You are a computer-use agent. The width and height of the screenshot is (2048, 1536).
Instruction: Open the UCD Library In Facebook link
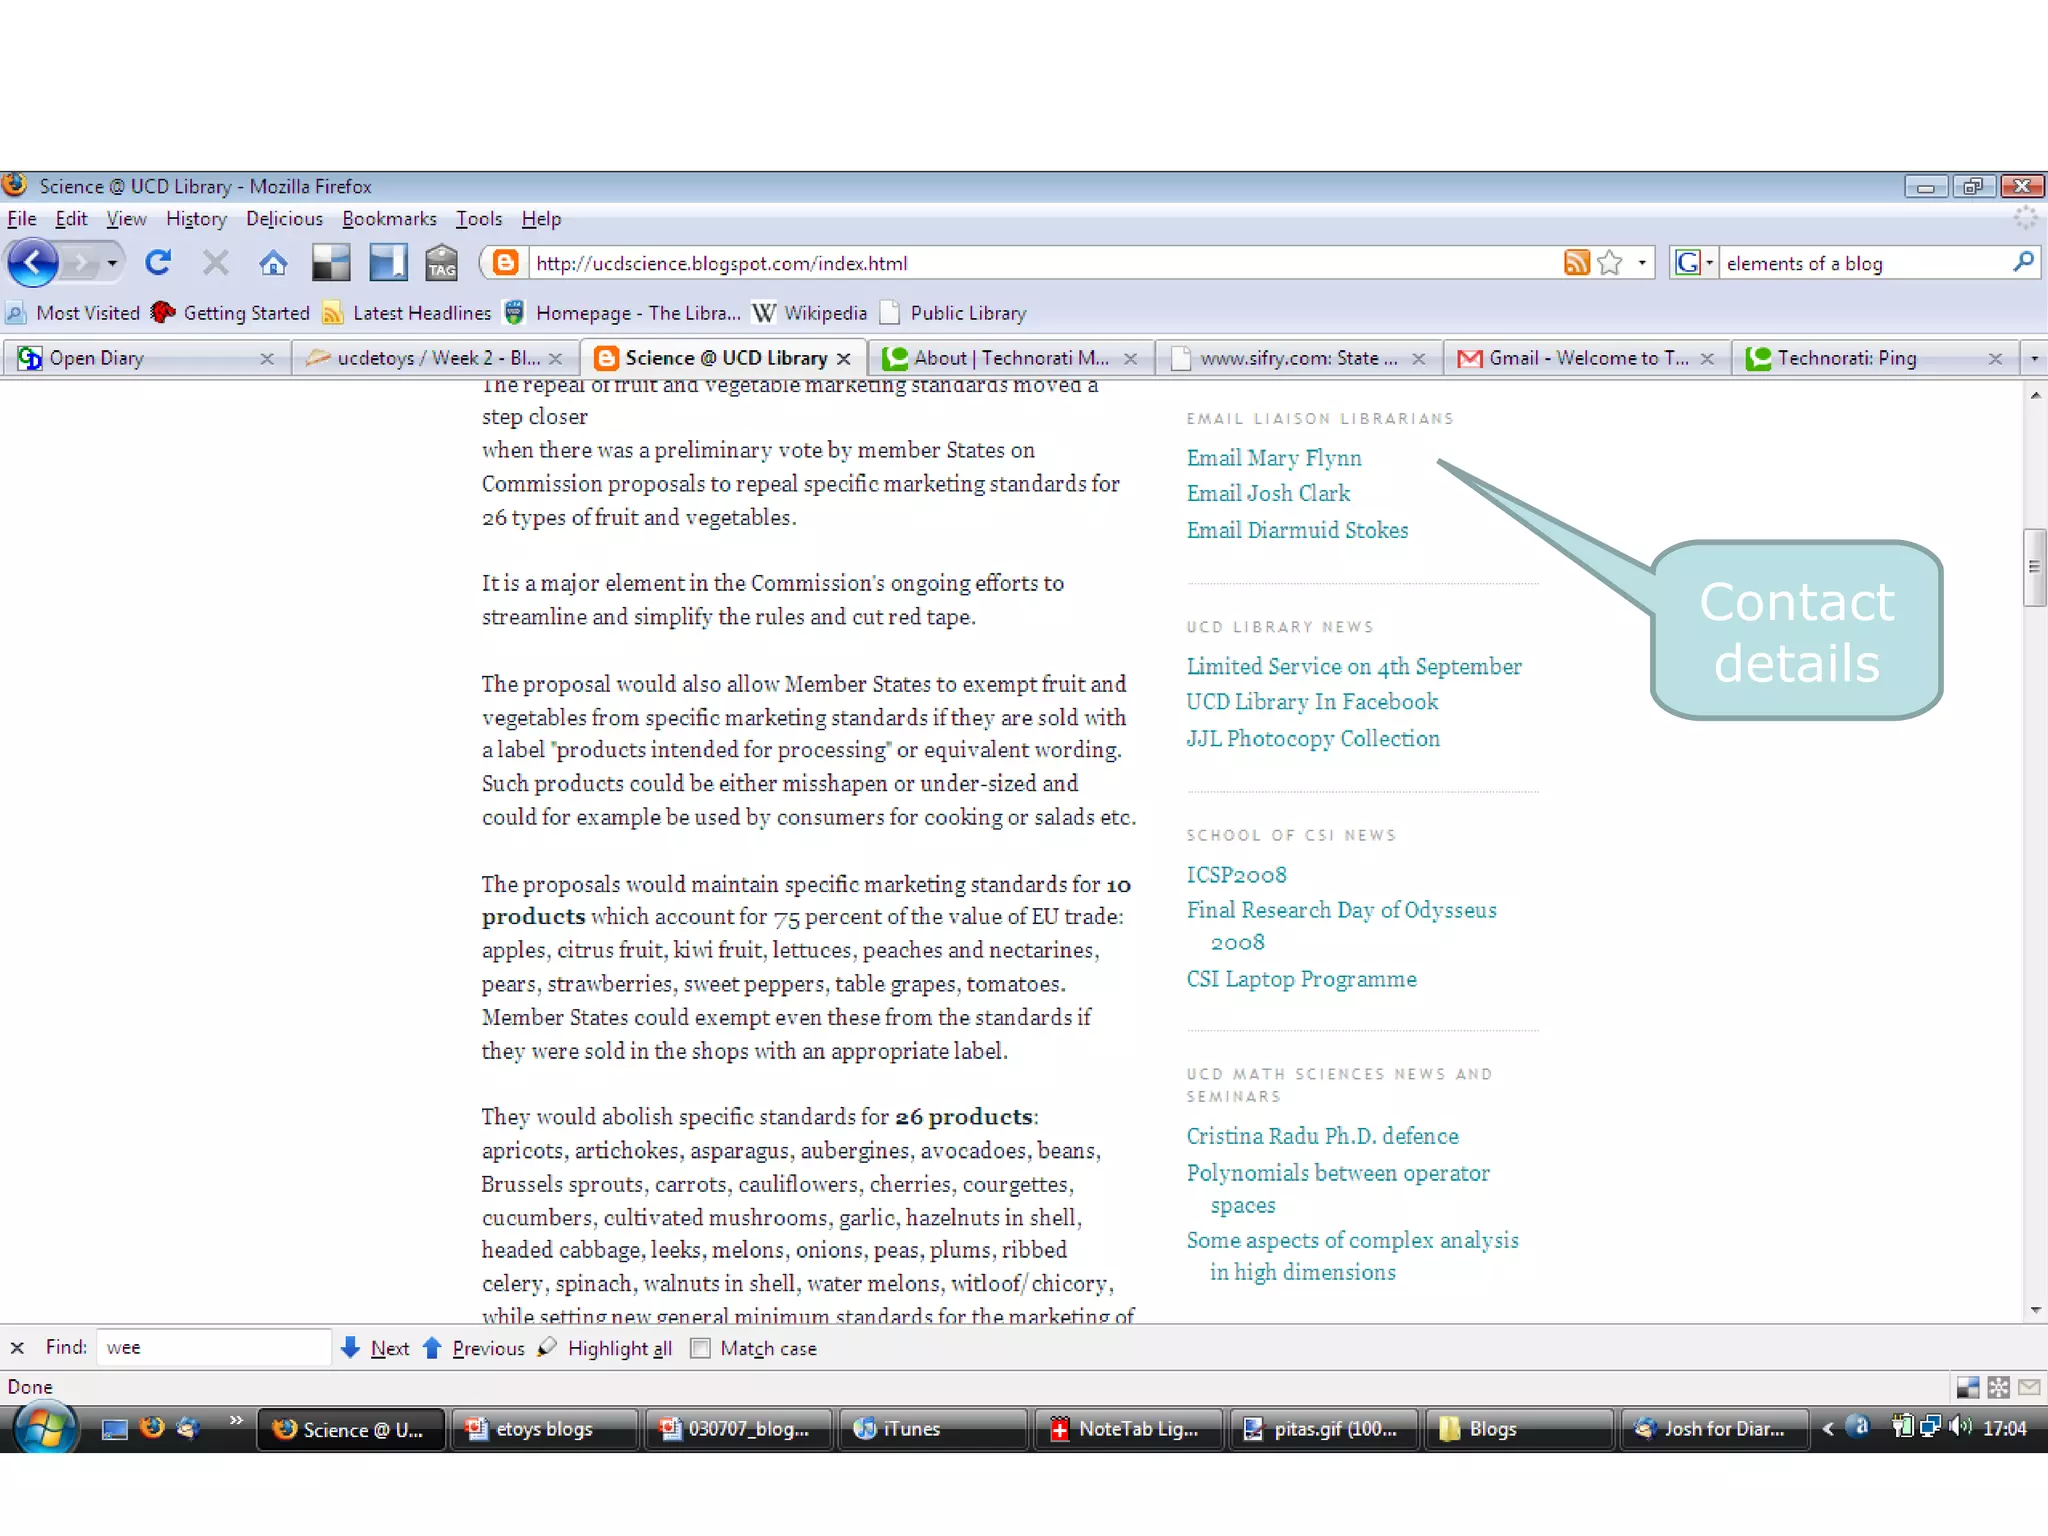coord(1312,702)
